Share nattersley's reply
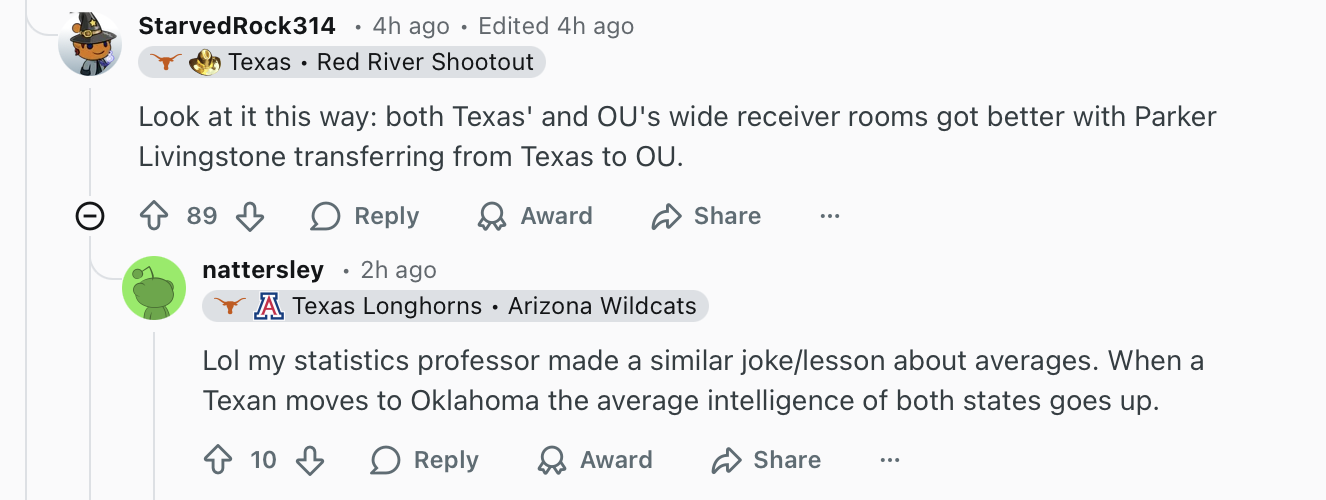 [766, 460]
